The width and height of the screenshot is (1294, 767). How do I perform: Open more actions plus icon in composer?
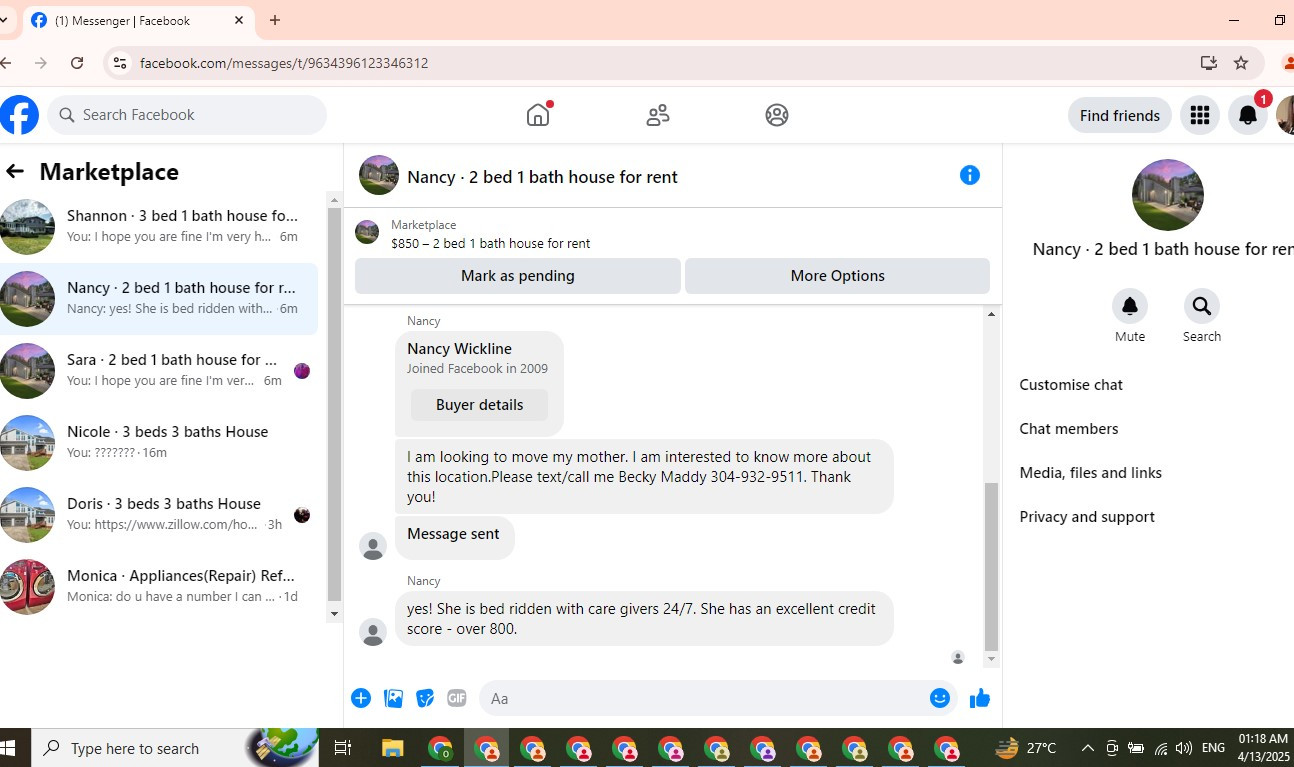click(361, 698)
